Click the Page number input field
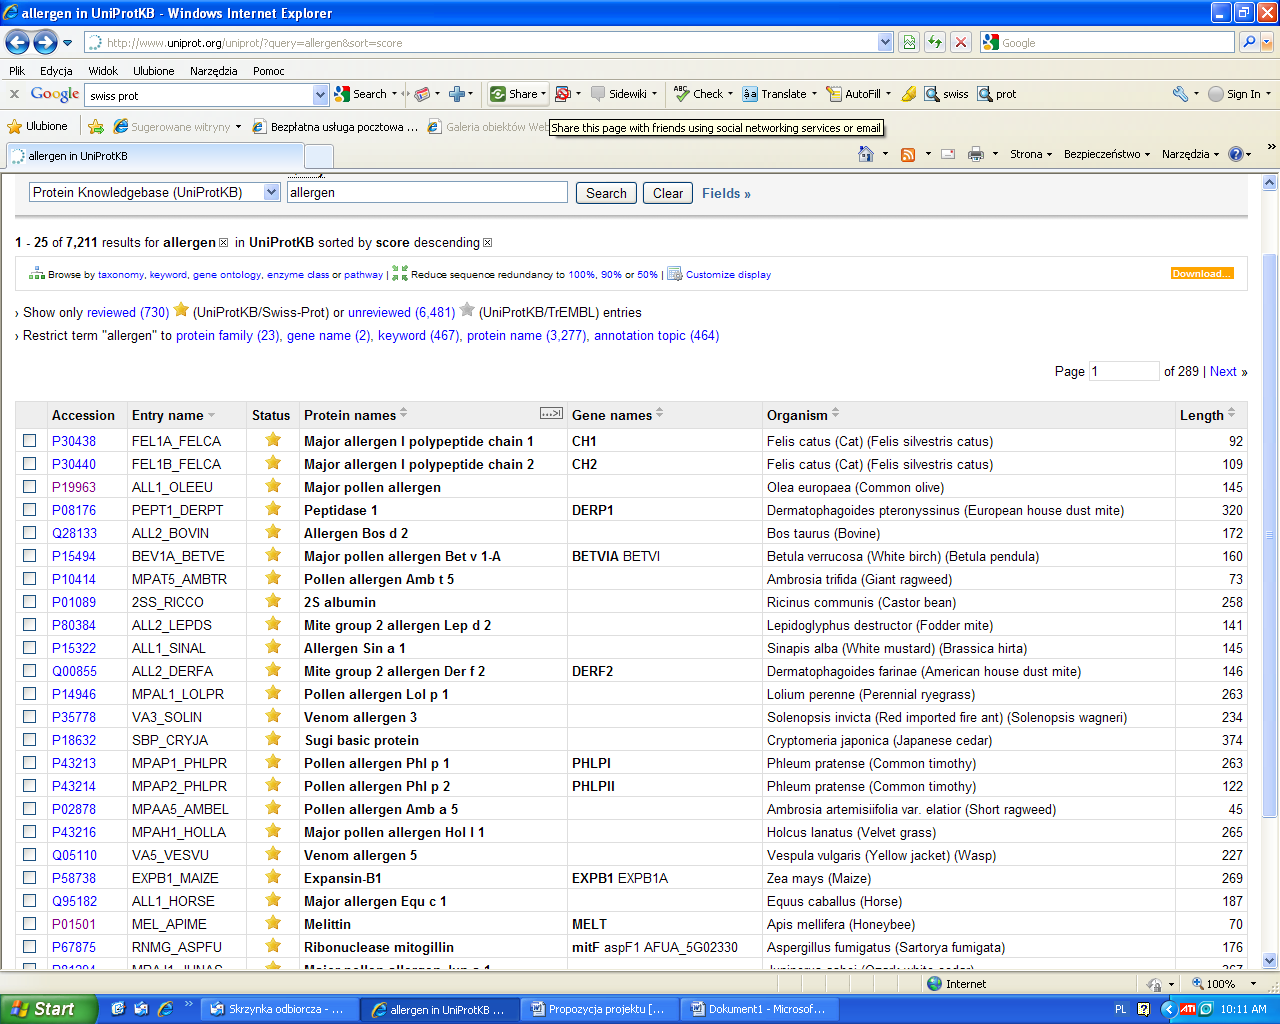Screen dimensions: 1280x1024 [x=1124, y=371]
